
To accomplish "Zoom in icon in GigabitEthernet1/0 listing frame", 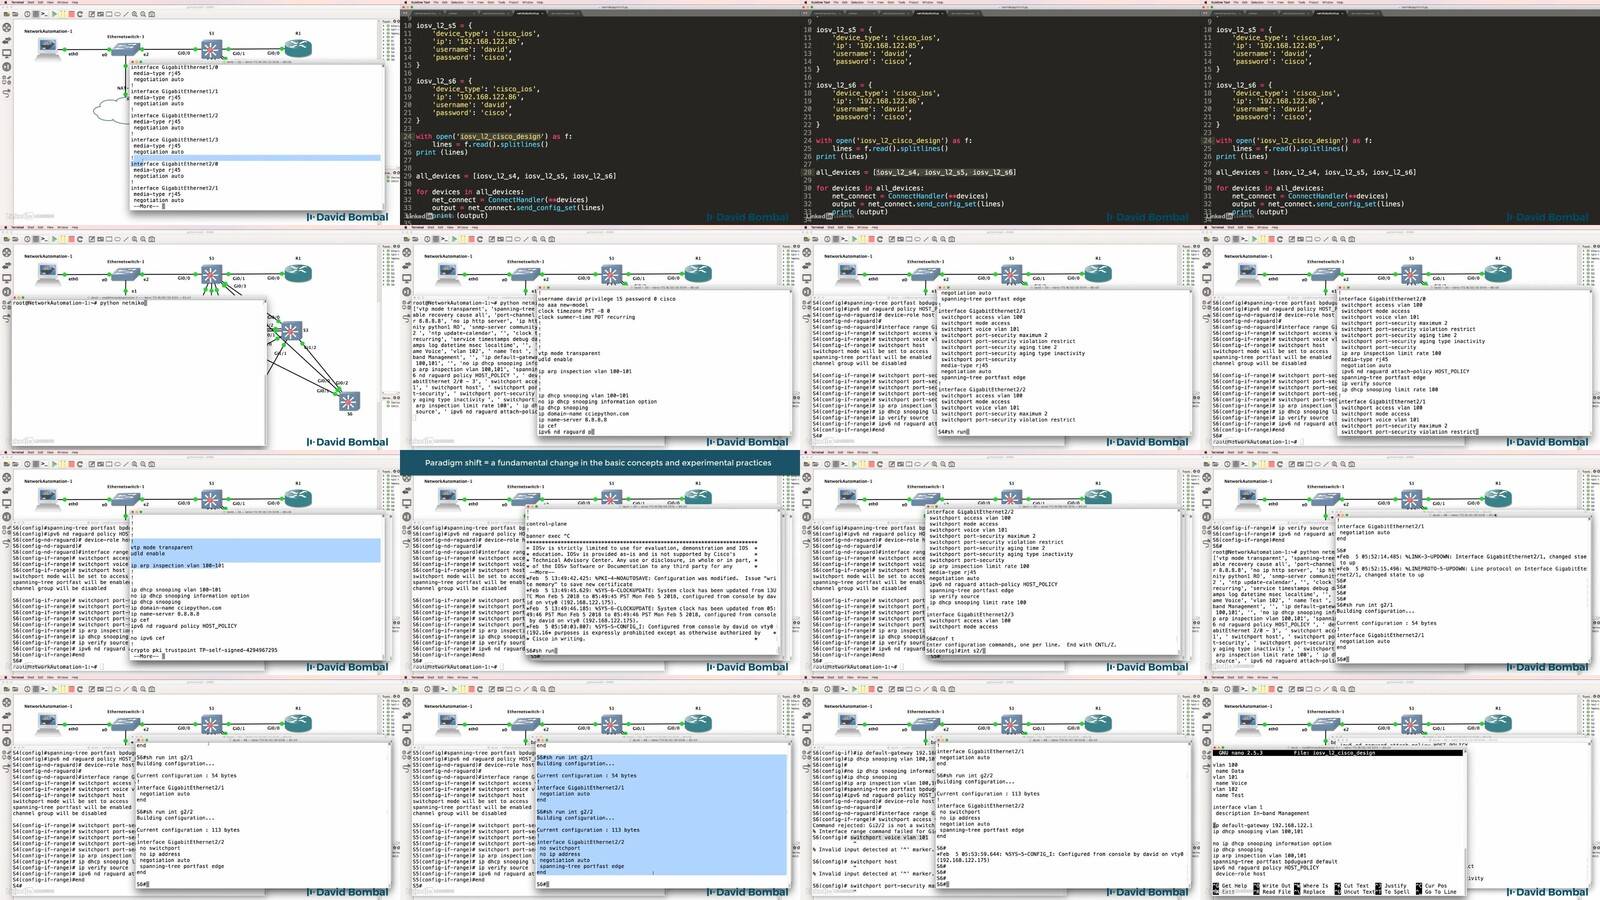I will pyautogui.click(x=134, y=14).
